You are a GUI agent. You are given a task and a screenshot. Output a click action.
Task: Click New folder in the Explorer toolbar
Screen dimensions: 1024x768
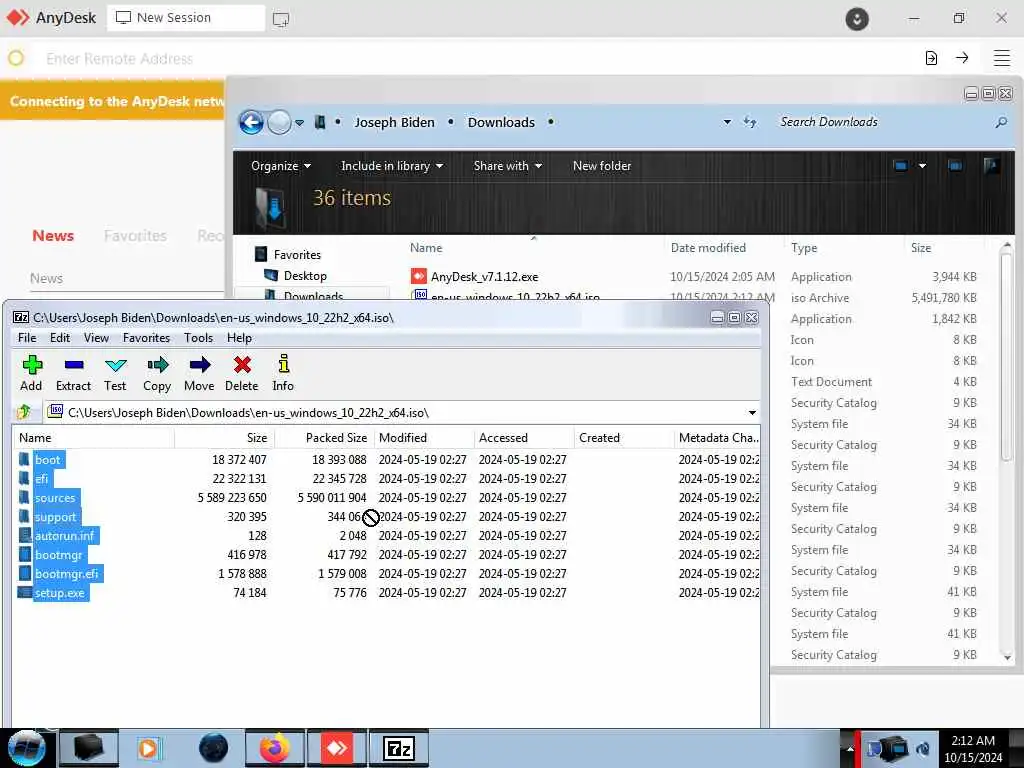pyautogui.click(x=601, y=166)
